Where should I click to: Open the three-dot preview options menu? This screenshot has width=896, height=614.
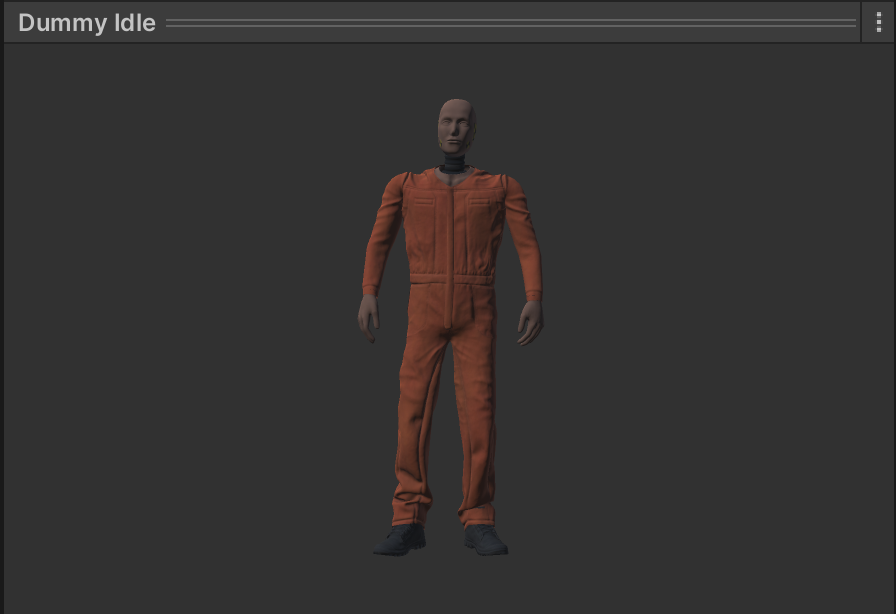[x=878, y=22]
